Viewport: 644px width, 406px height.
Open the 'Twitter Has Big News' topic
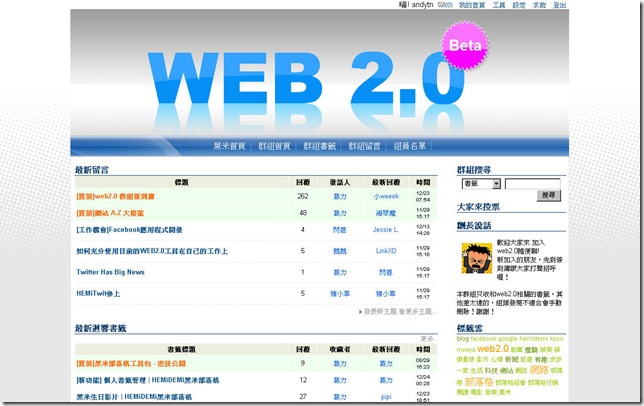110,272
